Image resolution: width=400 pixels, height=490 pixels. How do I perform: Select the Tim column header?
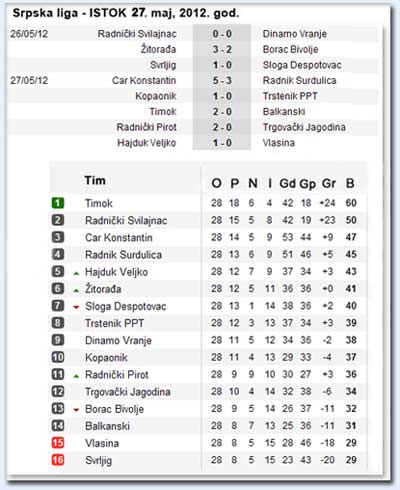(95, 181)
